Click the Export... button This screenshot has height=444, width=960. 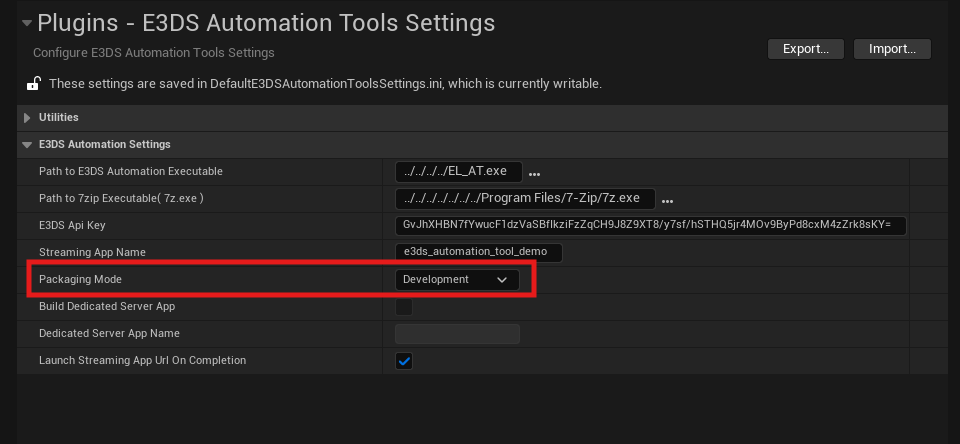coord(806,49)
